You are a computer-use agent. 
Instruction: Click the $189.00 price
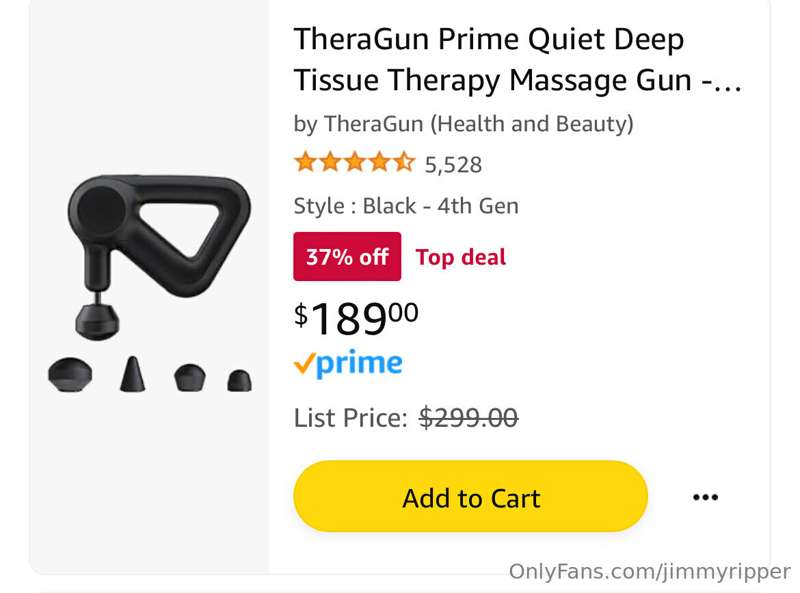tap(356, 318)
